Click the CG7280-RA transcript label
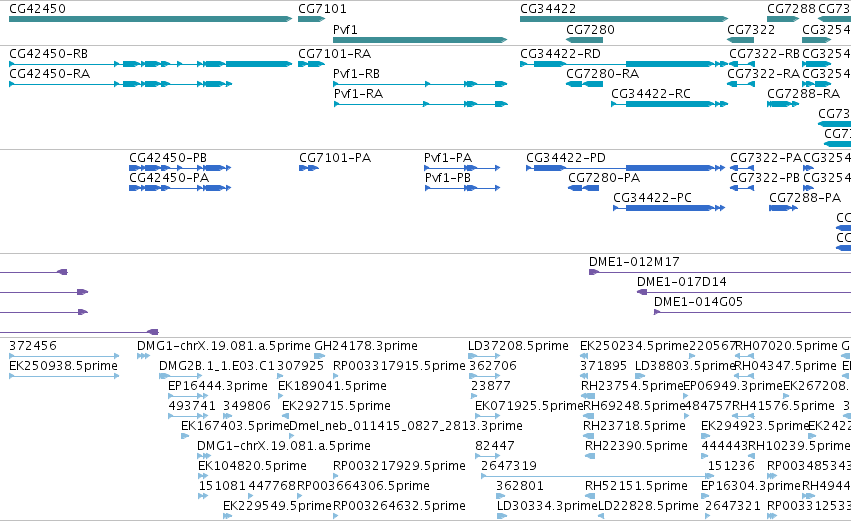This screenshot has height=521, width=851. pos(602,74)
